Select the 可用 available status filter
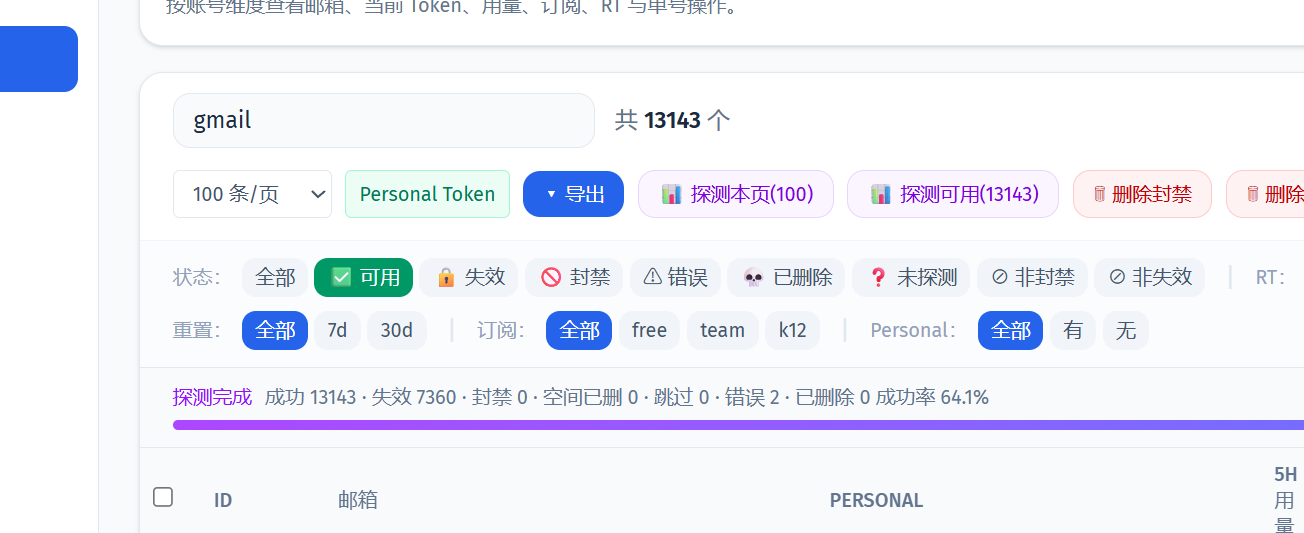The height and width of the screenshot is (533, 1304). click(x=364, y=277)
